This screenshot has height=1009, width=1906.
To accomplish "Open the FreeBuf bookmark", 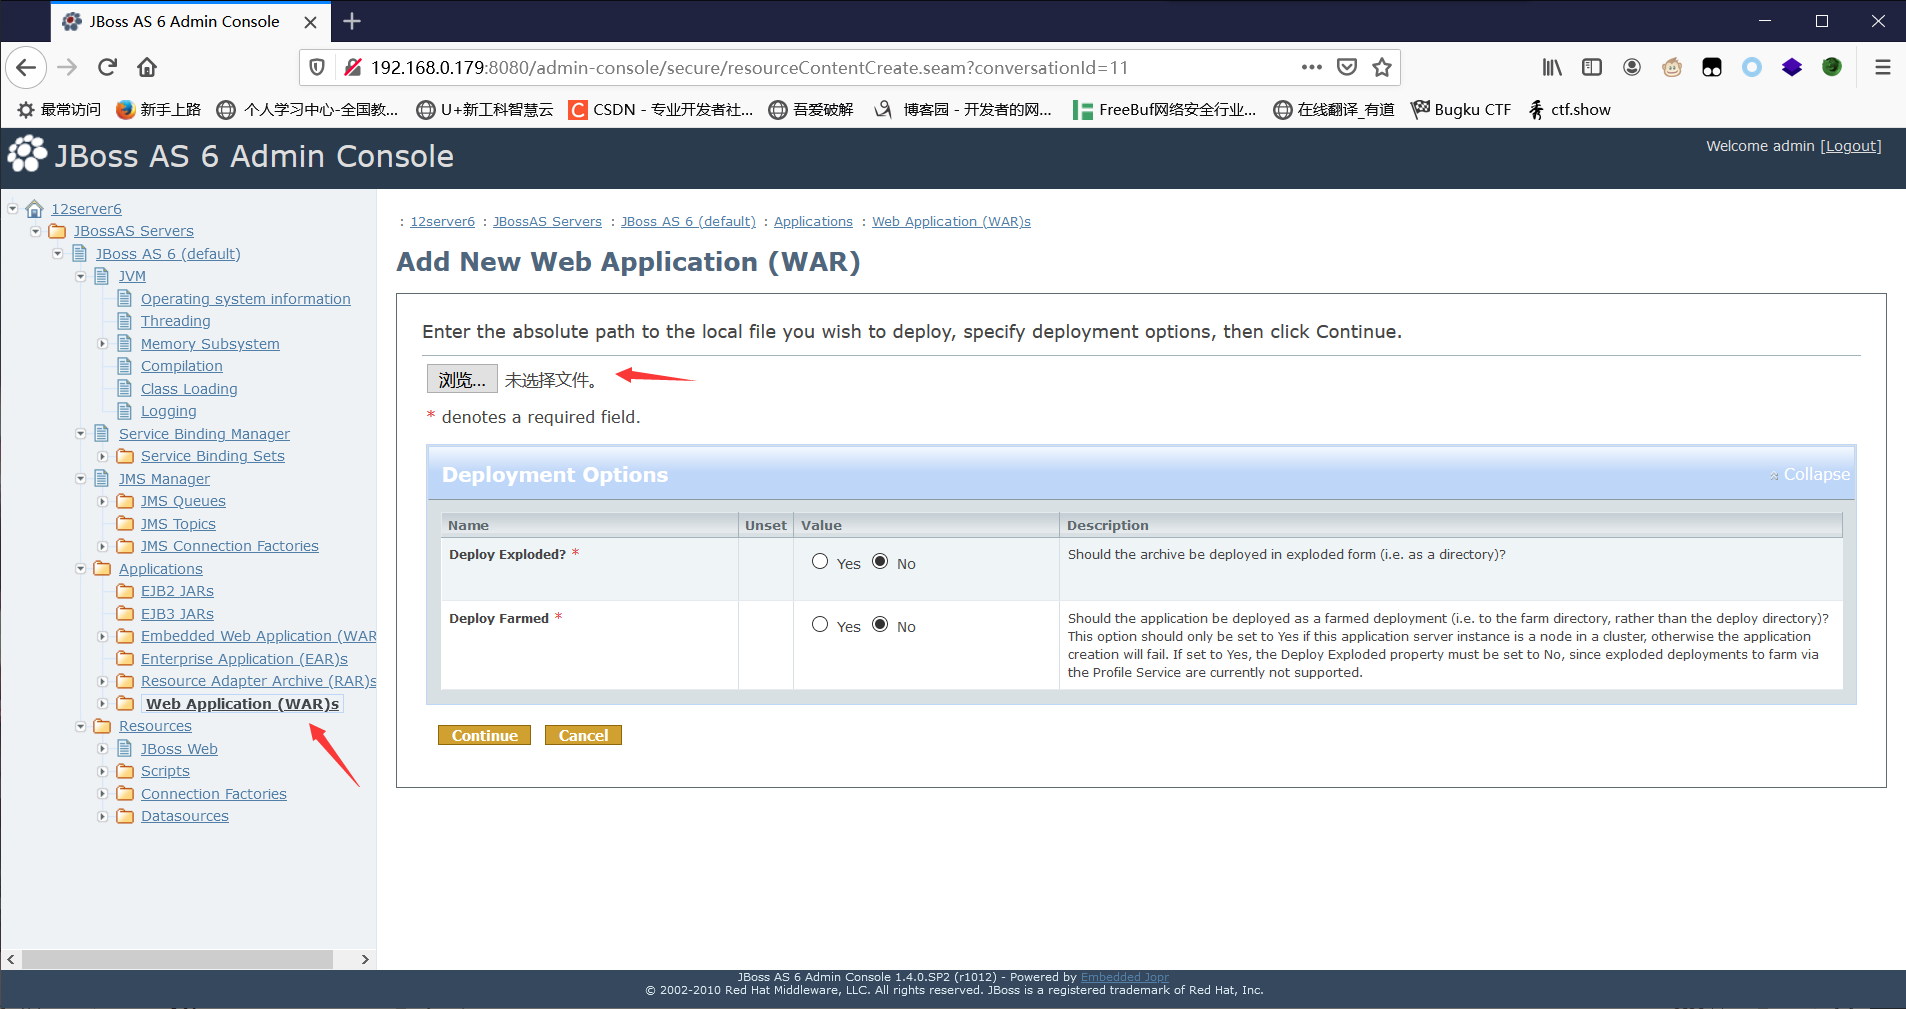I will click(x=1164, y=109).
